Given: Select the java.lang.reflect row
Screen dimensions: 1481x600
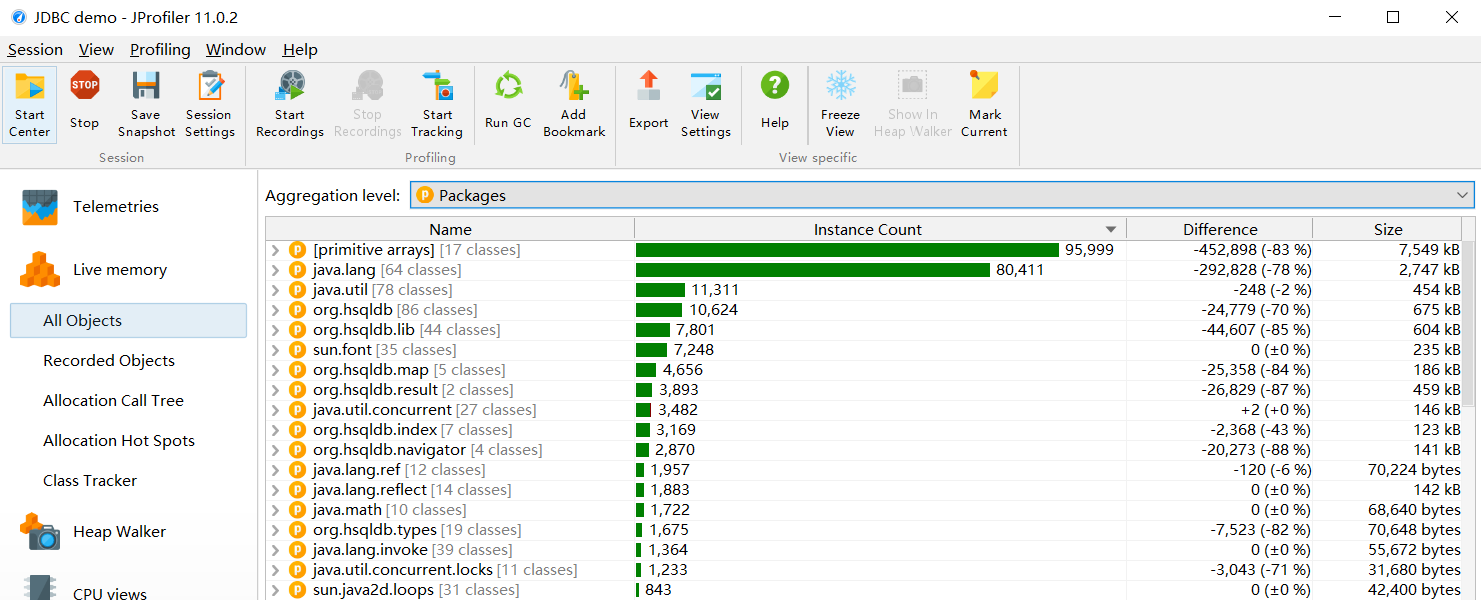Looking at the screenshot, I should [x=864, y=490].
